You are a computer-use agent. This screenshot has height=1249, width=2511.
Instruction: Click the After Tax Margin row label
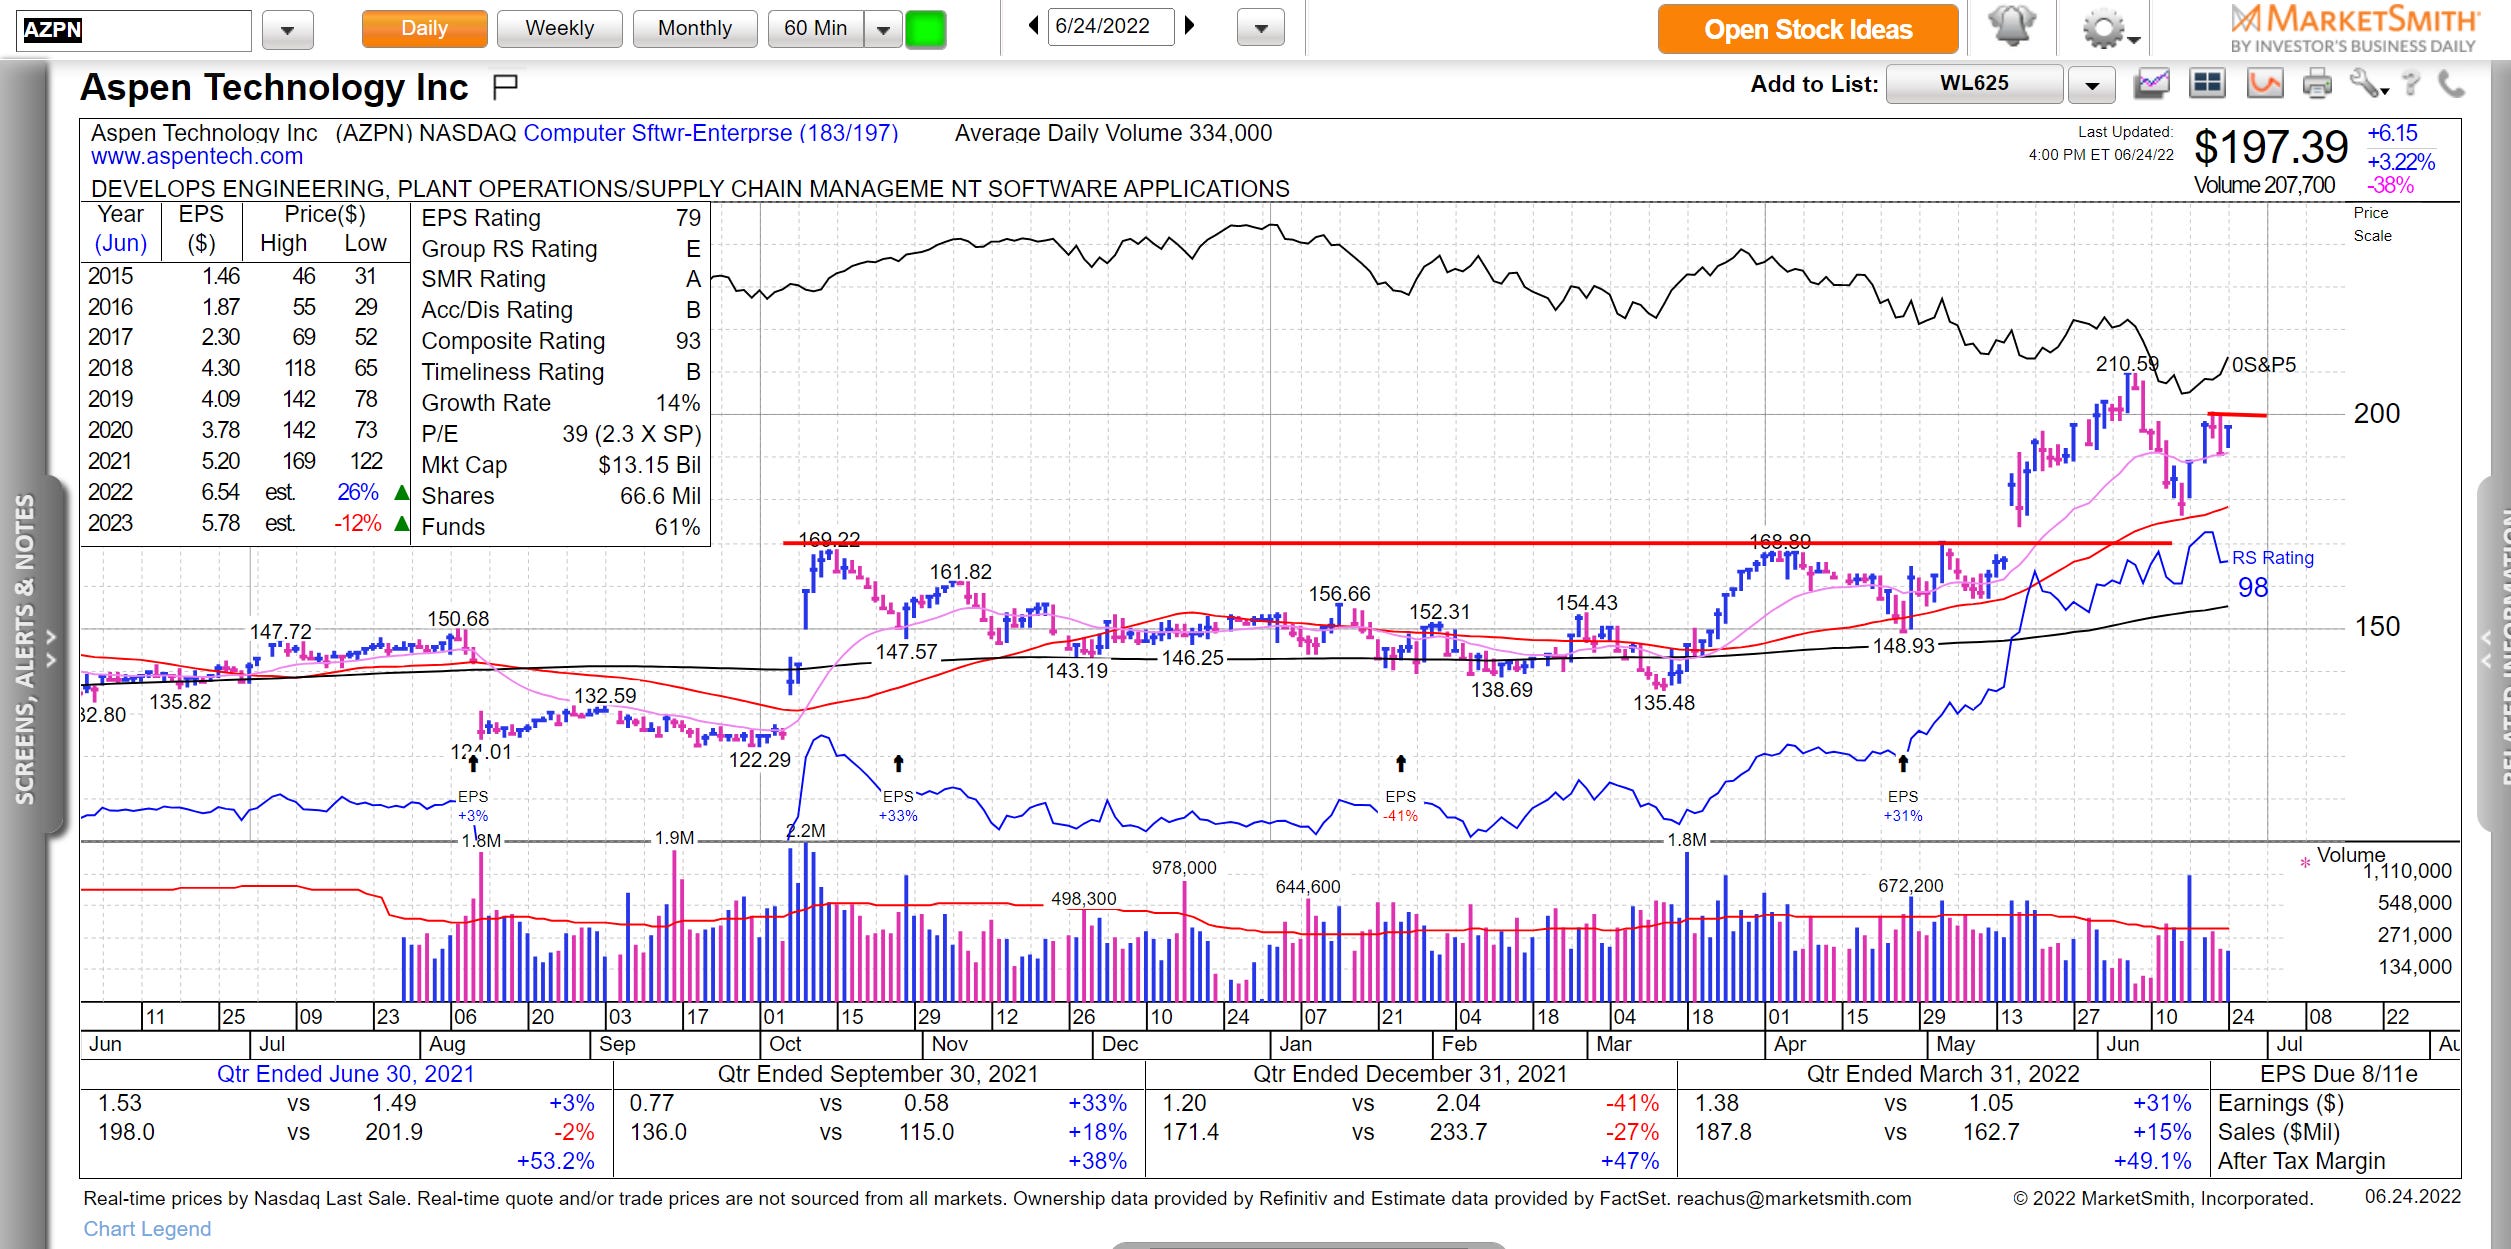[x=2301, y=1161]
